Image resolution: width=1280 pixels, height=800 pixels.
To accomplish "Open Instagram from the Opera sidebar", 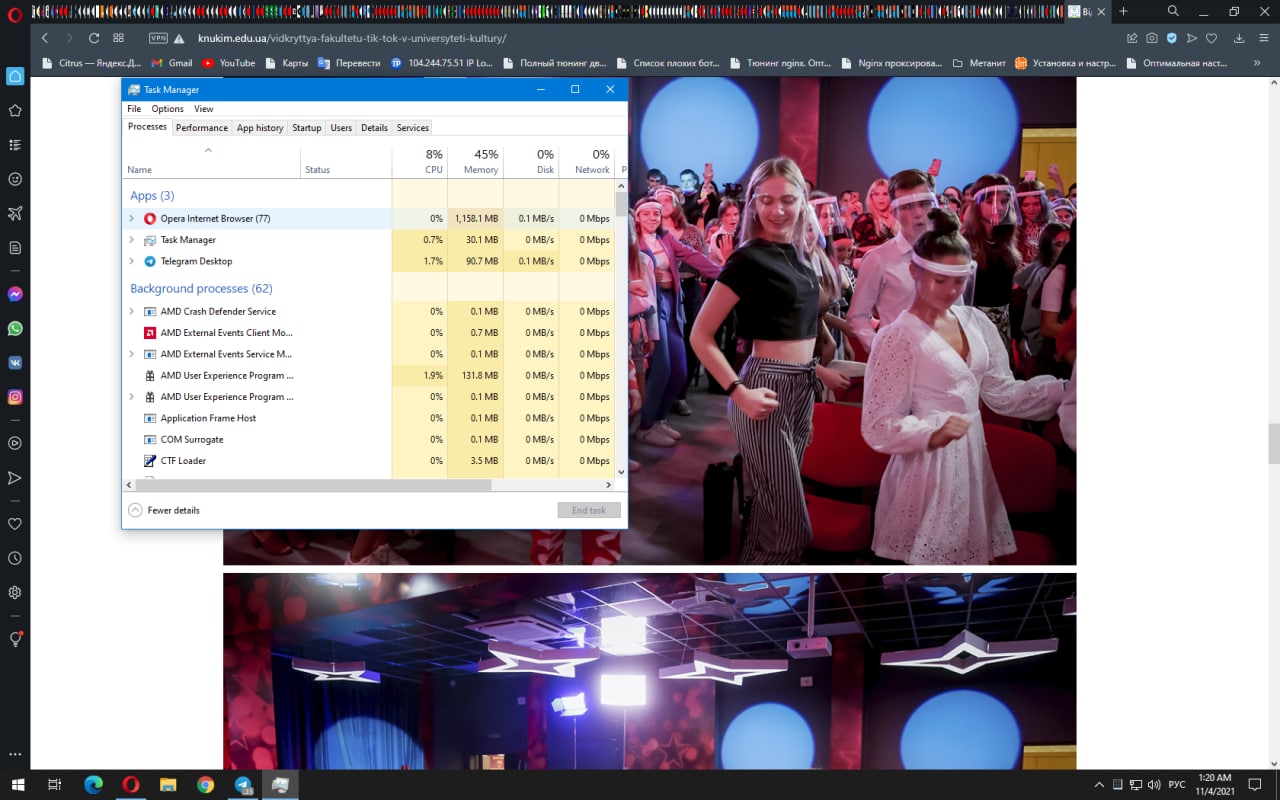I will click(x=15, y=397).
